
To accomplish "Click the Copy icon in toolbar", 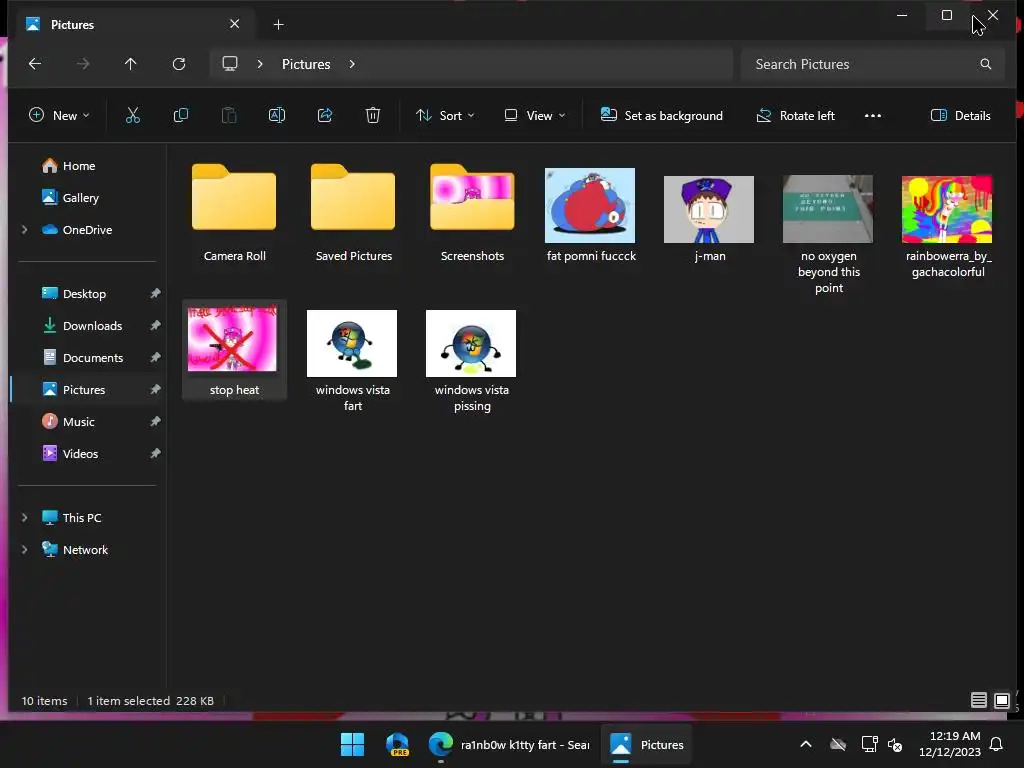I will [x=180, y=116].
